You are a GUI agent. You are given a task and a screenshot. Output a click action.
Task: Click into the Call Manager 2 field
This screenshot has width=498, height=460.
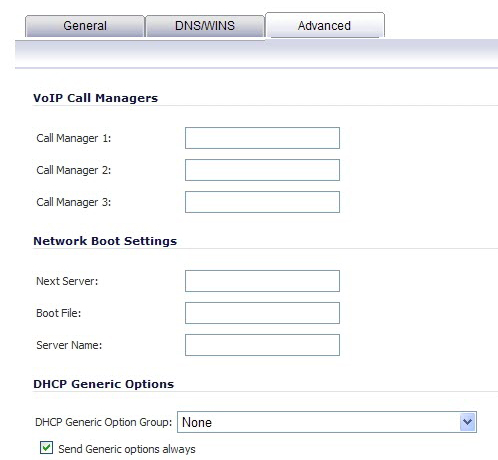(262, 170)
